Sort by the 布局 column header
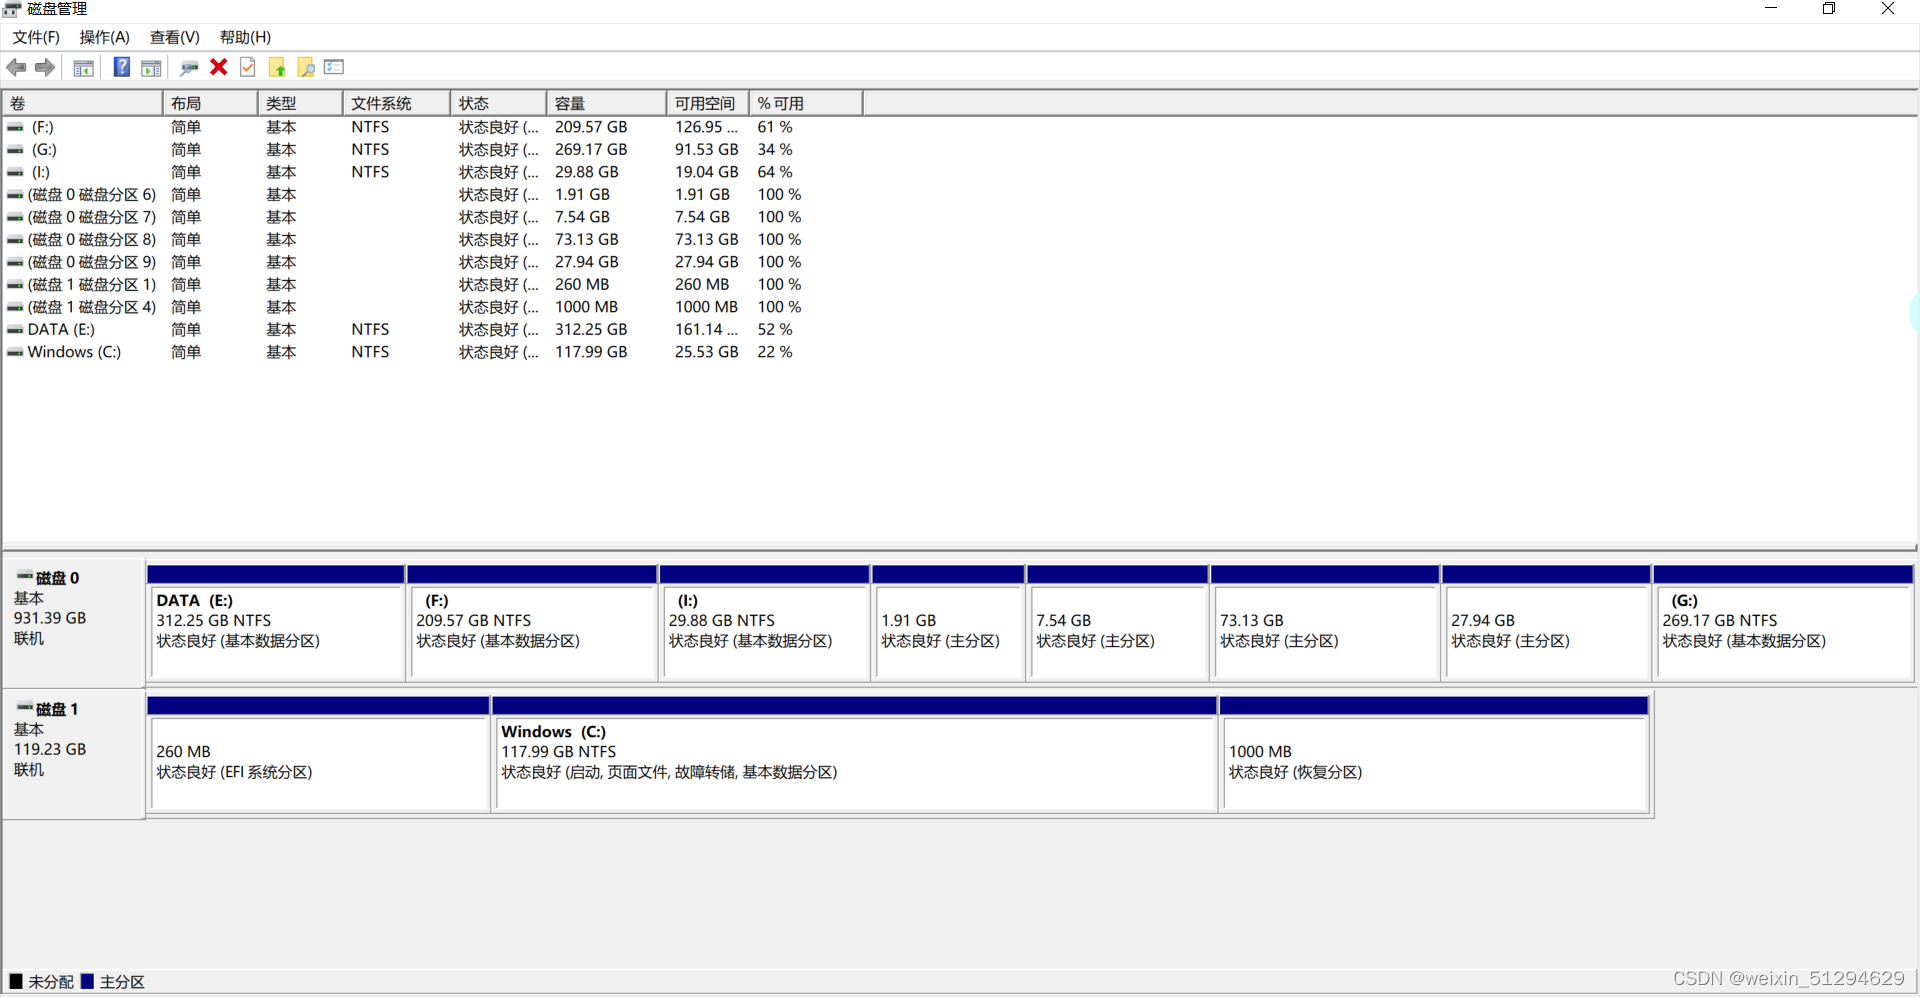1920x997 pixels. tap(210, 103)
